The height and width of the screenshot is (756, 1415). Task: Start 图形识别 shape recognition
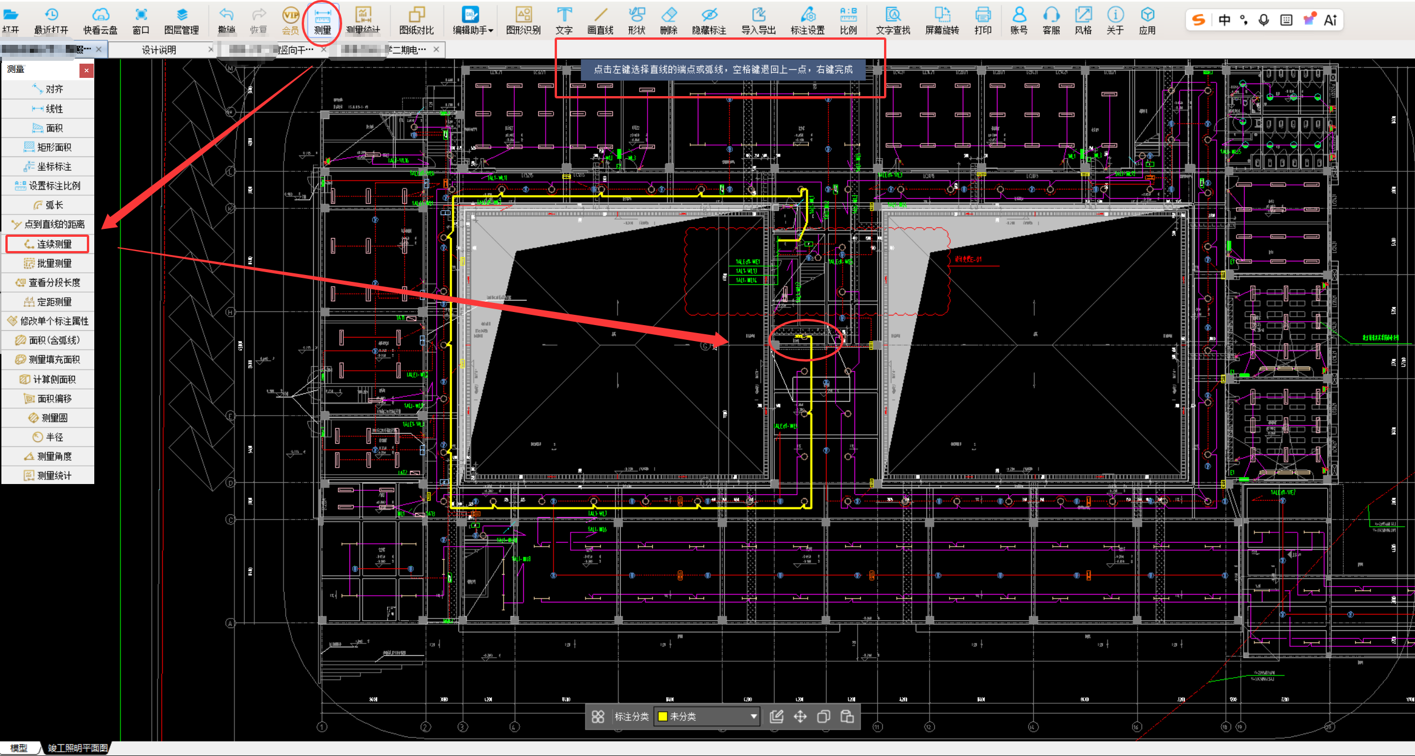(x=523, y=20)
